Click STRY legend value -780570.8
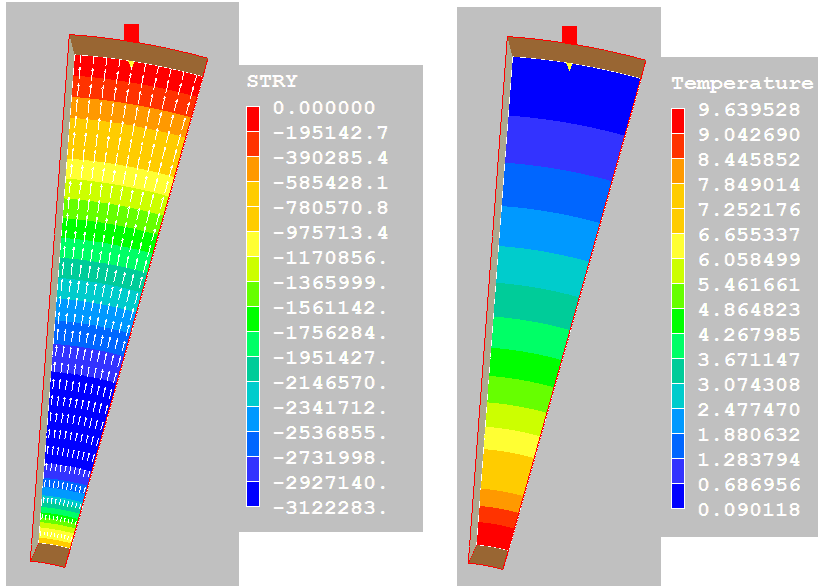Screen dimensions: 834x586 pos(330,208)
